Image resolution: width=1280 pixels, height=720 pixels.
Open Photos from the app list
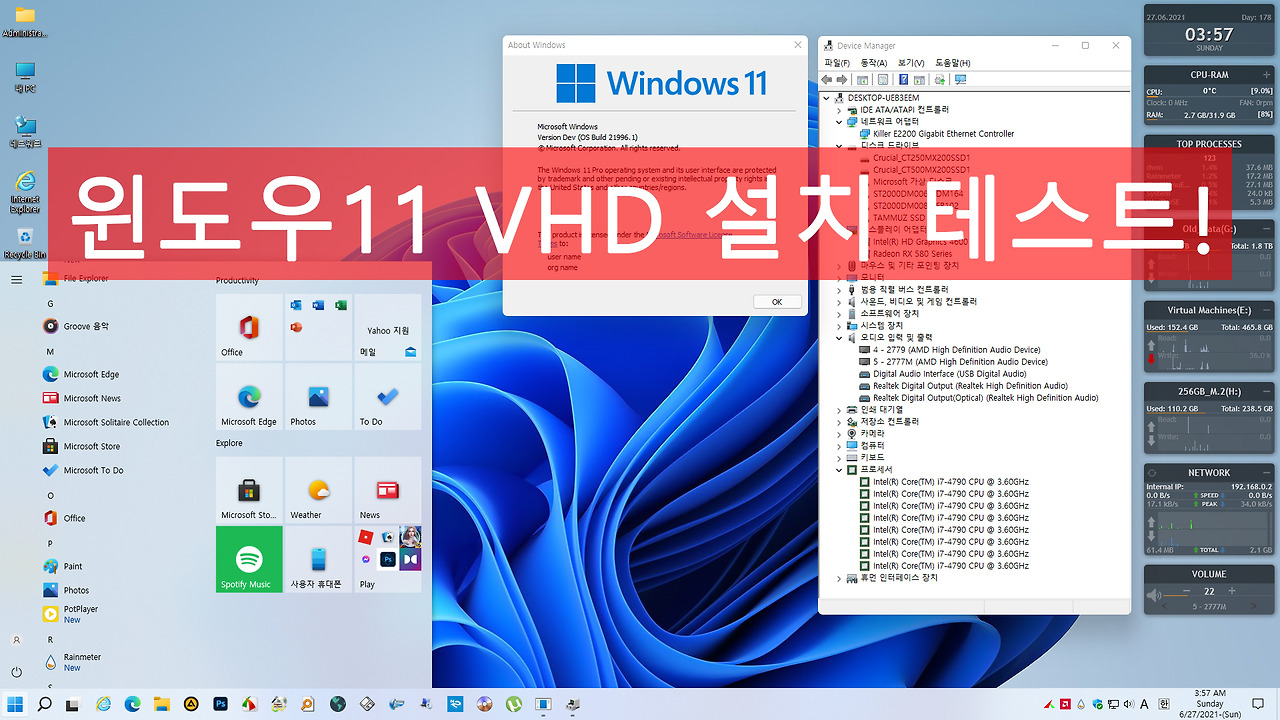tap(65, 590)
